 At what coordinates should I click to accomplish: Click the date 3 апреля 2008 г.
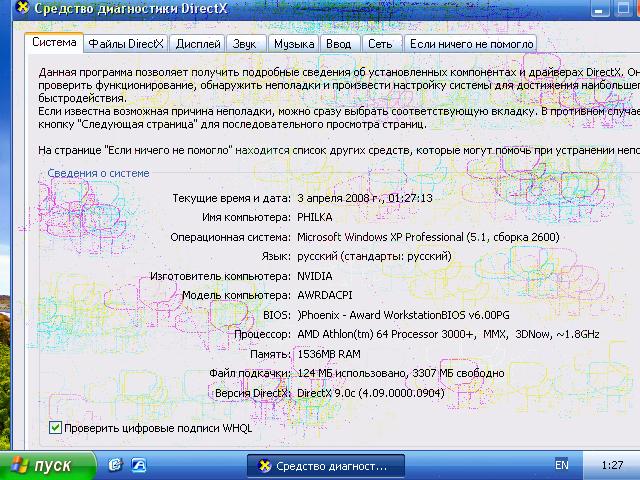pyautogui.click(x=341, y=198)
